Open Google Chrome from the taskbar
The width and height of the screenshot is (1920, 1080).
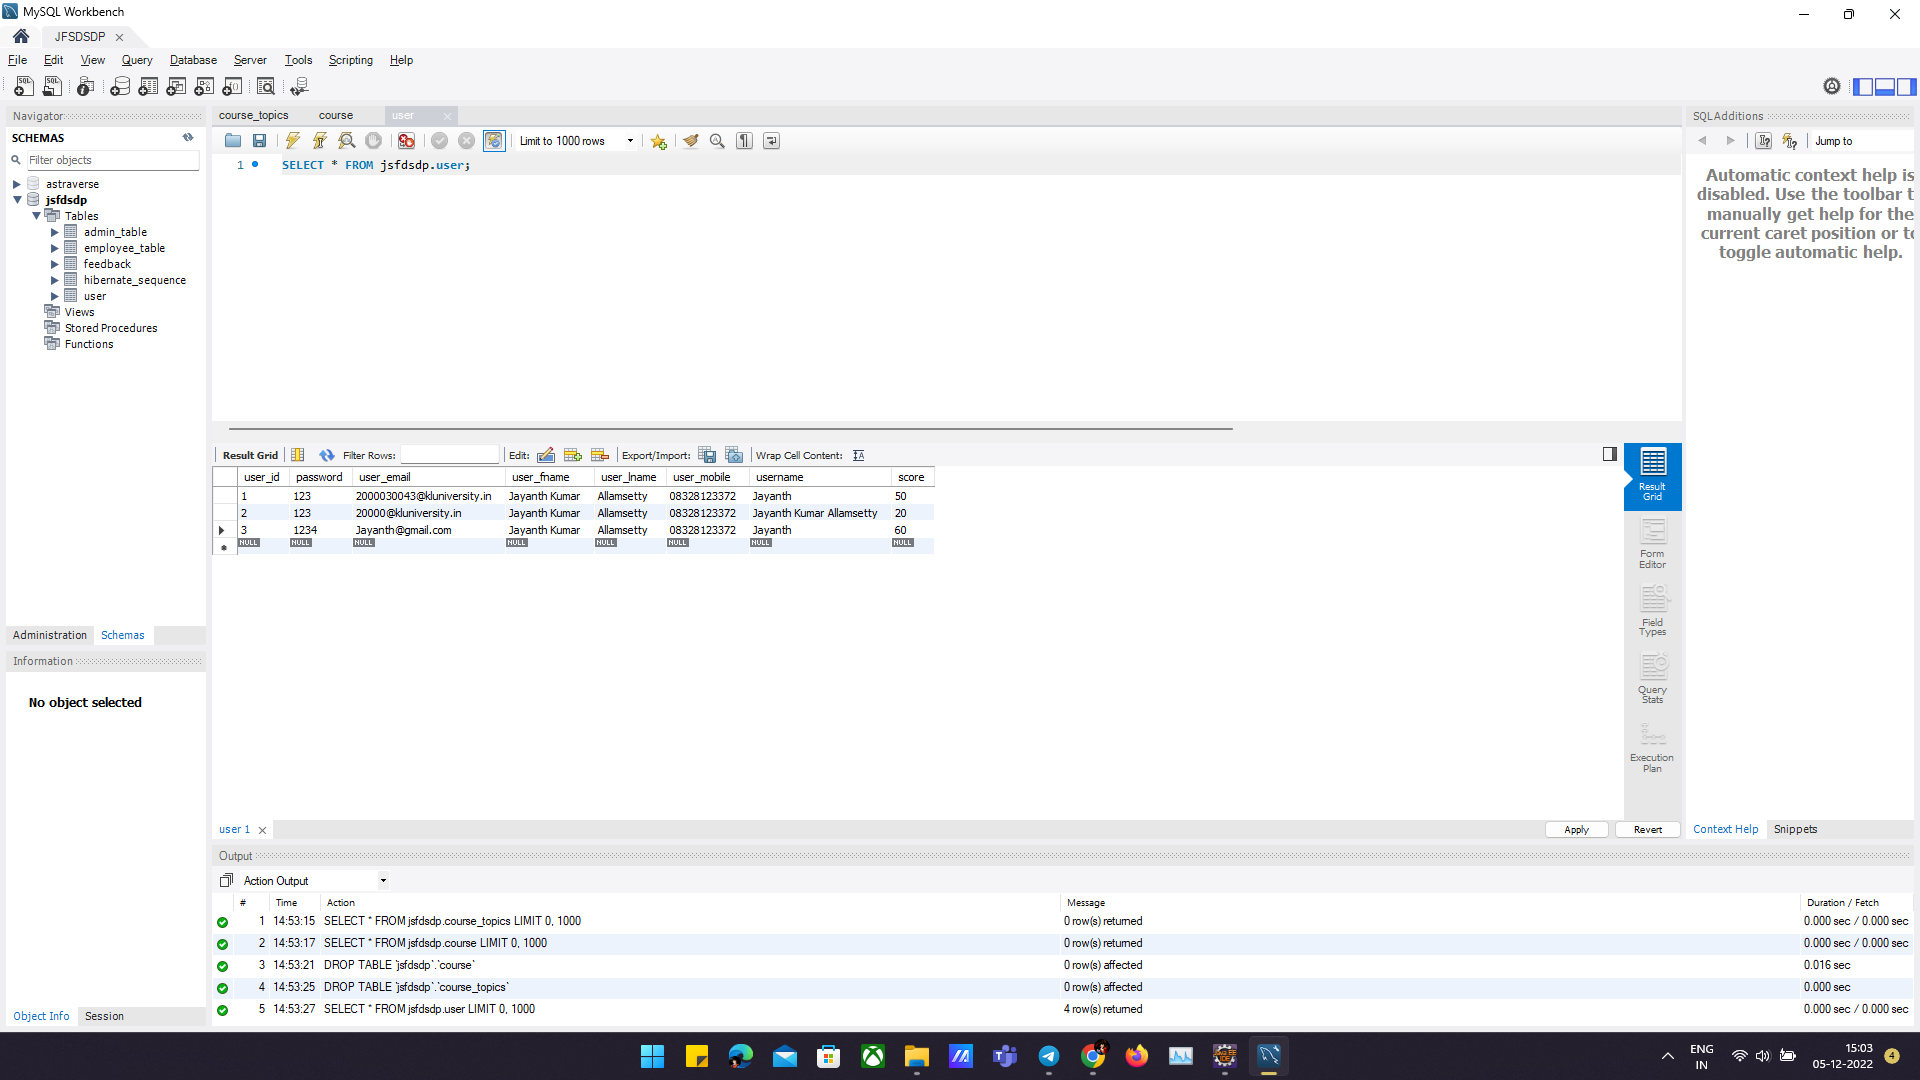(x=1093, y=1056)
